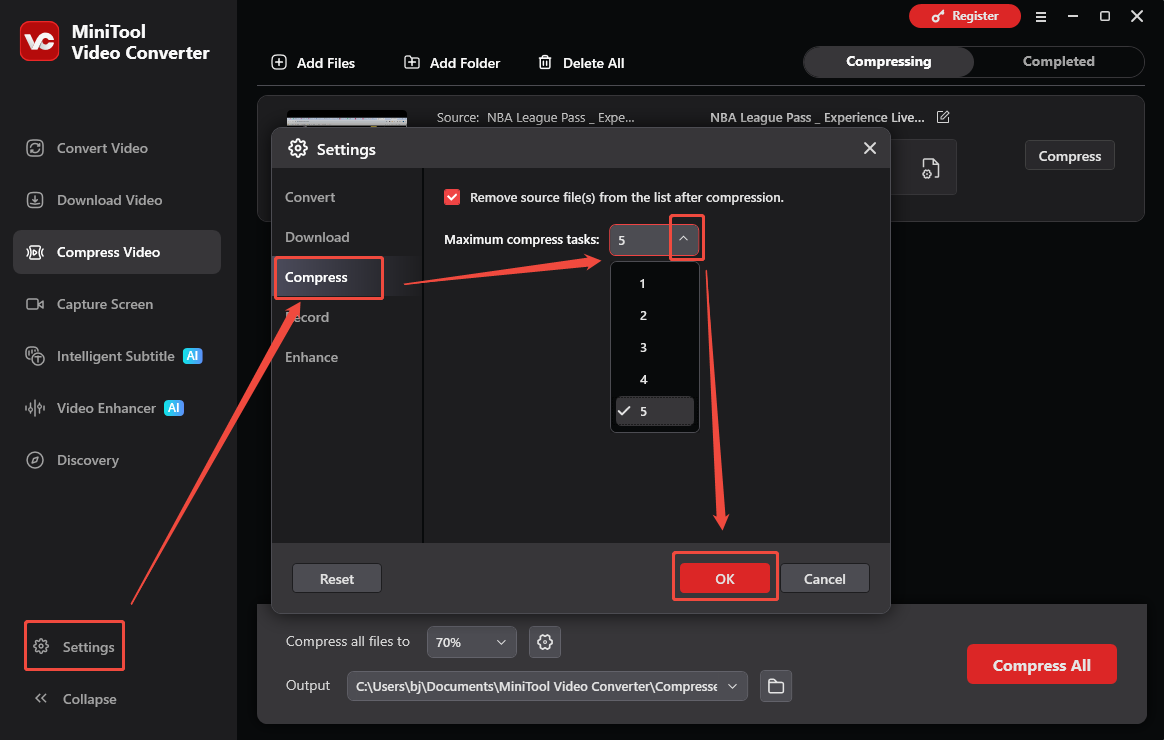Image resolution: width=1164 pixels, height=740 pixels.
Task: Click the Discovery compass icon
Action: pos(35,460)
